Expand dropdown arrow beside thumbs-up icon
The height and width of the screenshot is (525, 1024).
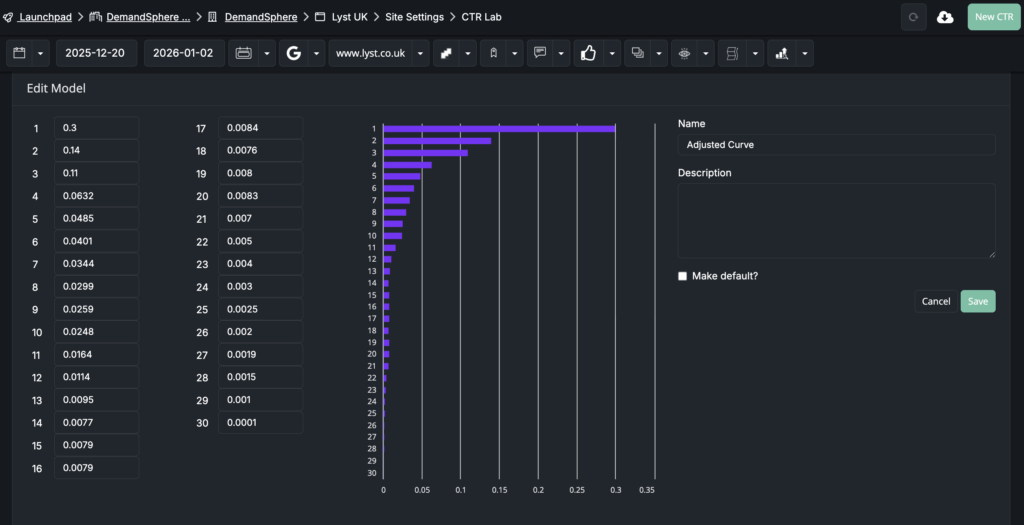click(610, 53)
